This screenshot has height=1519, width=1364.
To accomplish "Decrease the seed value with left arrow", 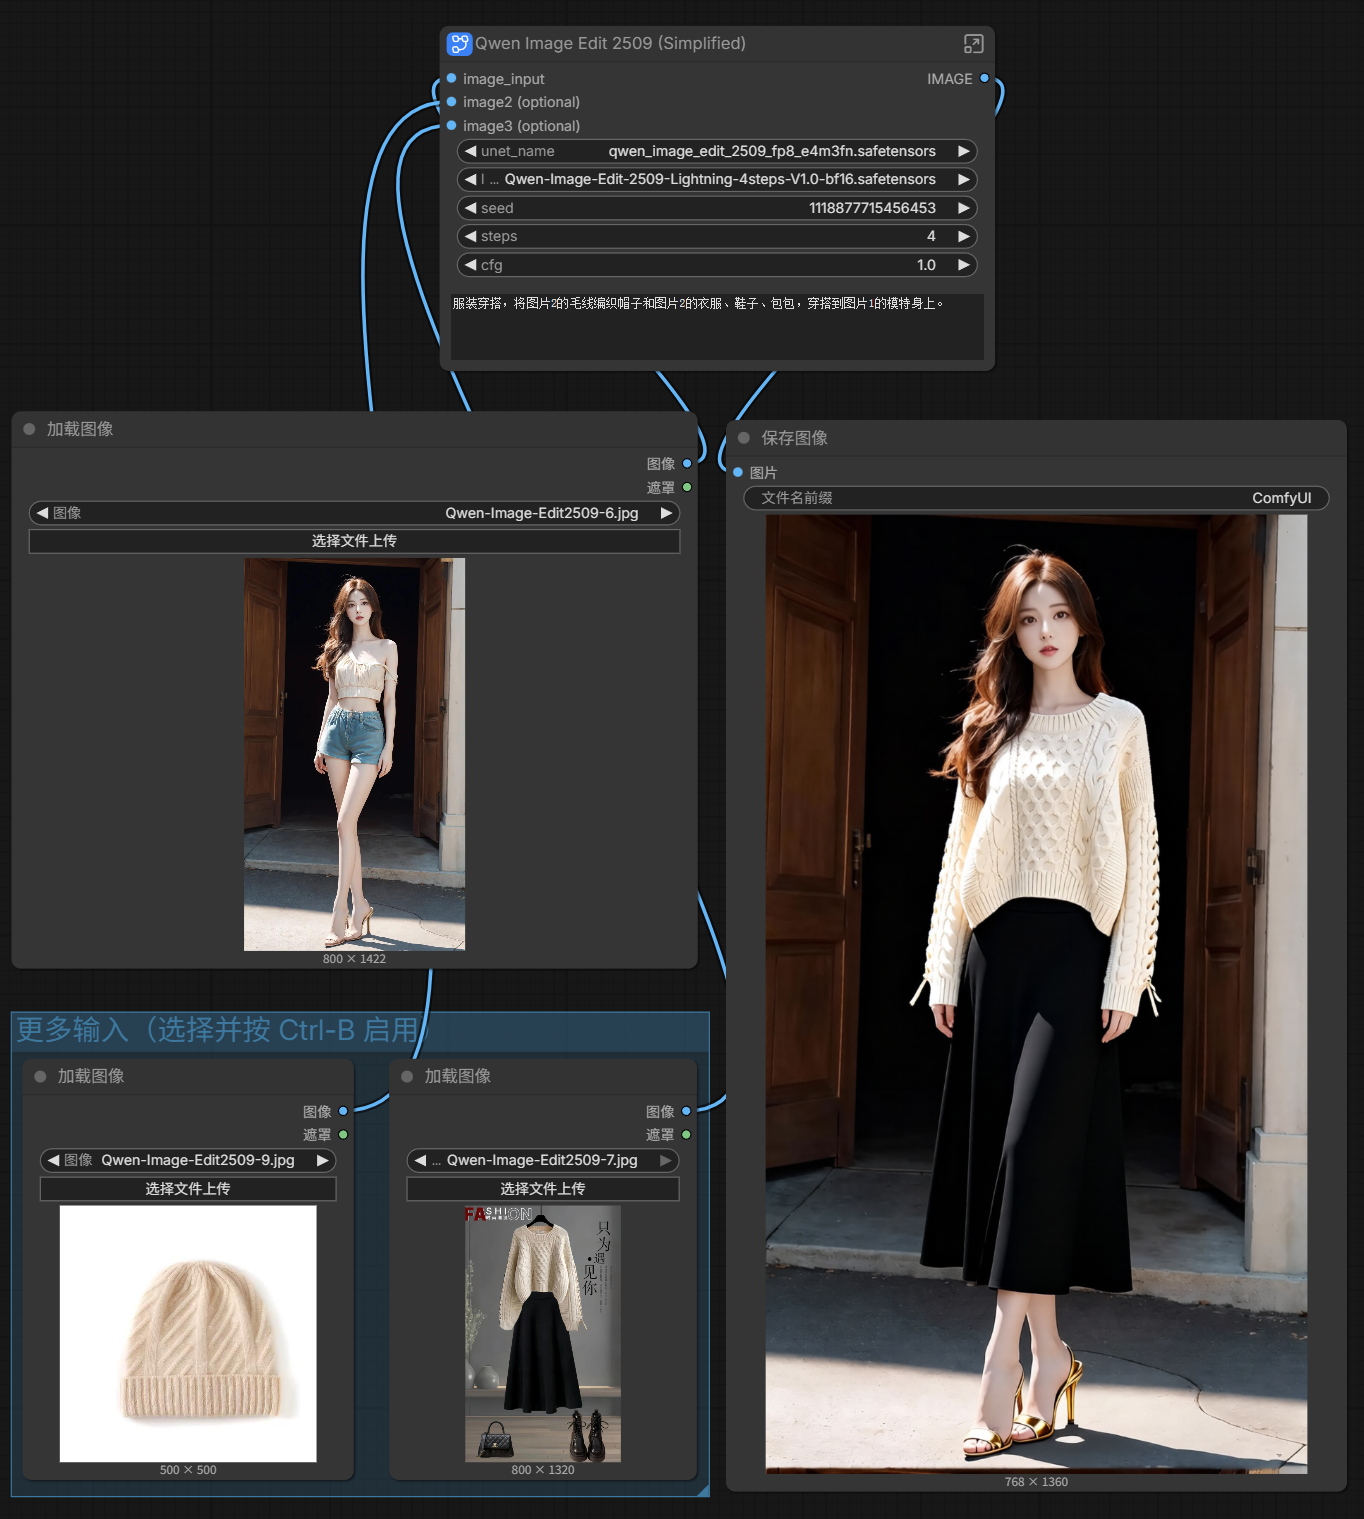I will (x=470, y=208).
